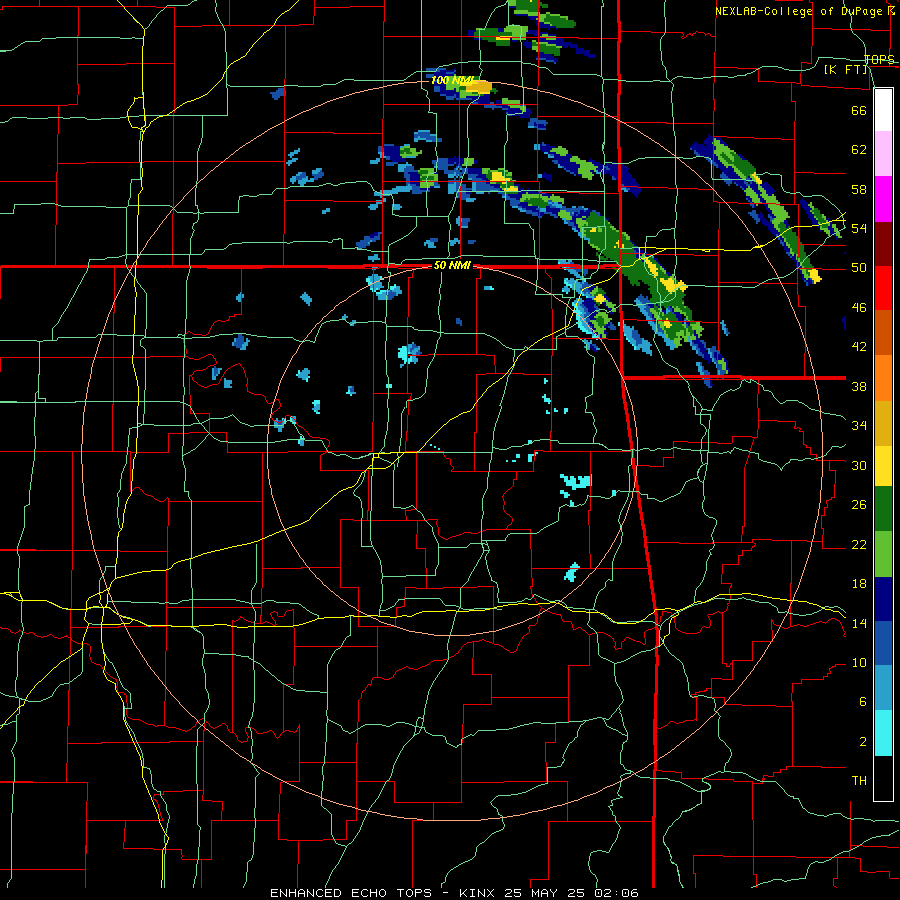Select the light green legend swatch
900x900 pixels.
point(883,554)
